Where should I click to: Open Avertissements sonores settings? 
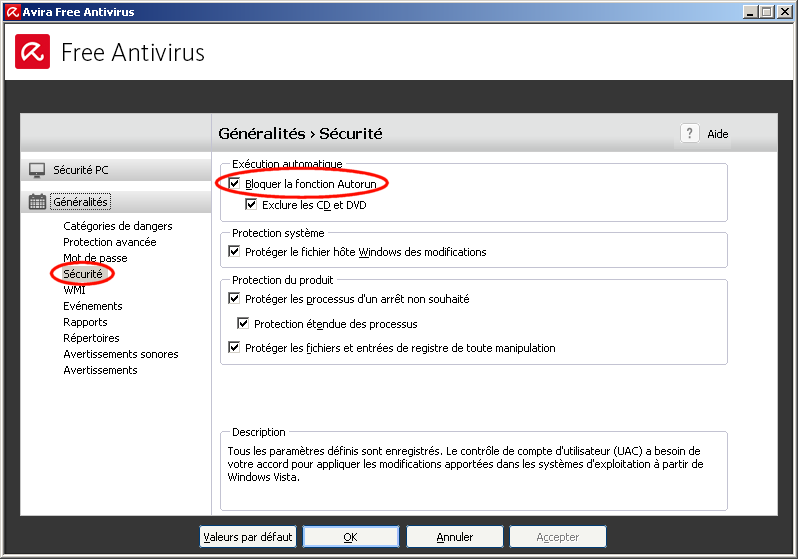pyautogui.click(x=121, y=354)
